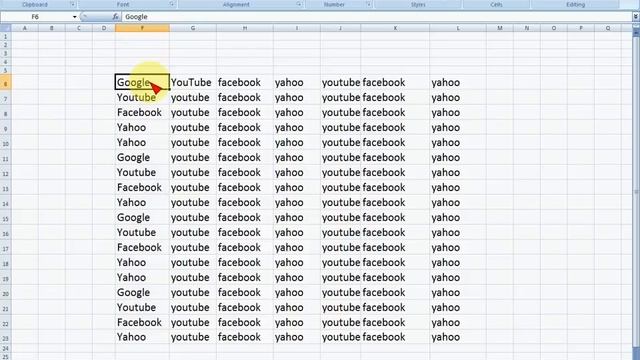Click cell F9 containing Yahoo
The height and width of the screenshot is (360, 640).
tap(142, 127)
